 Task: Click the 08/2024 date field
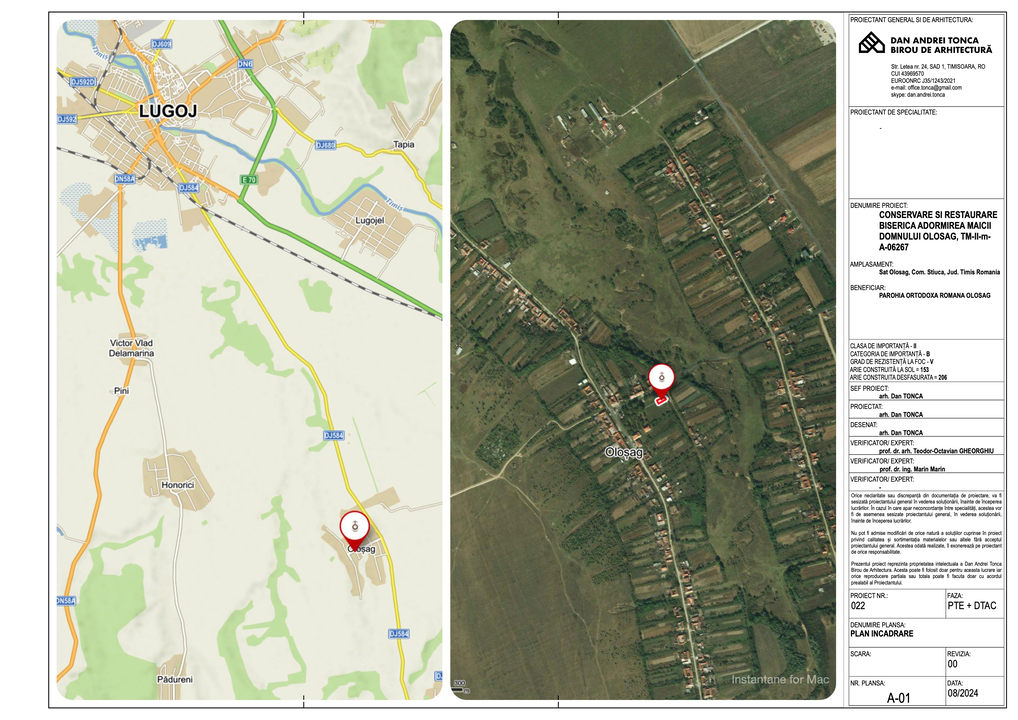coord(963,693)
